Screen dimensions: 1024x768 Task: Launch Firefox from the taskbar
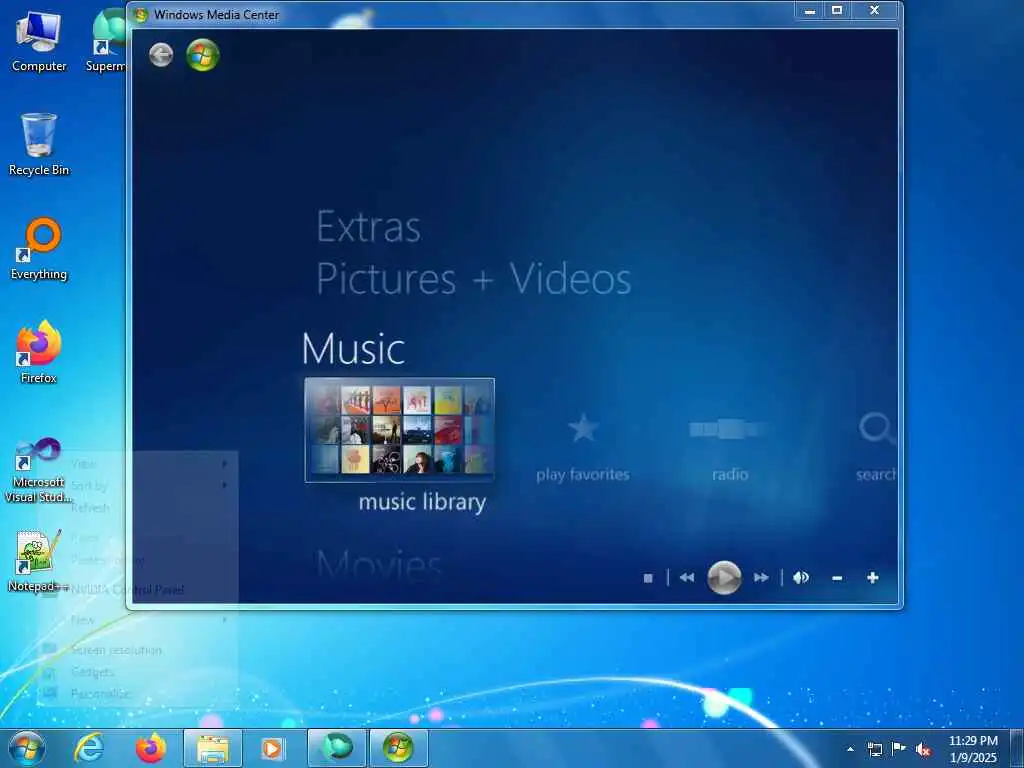150,748
